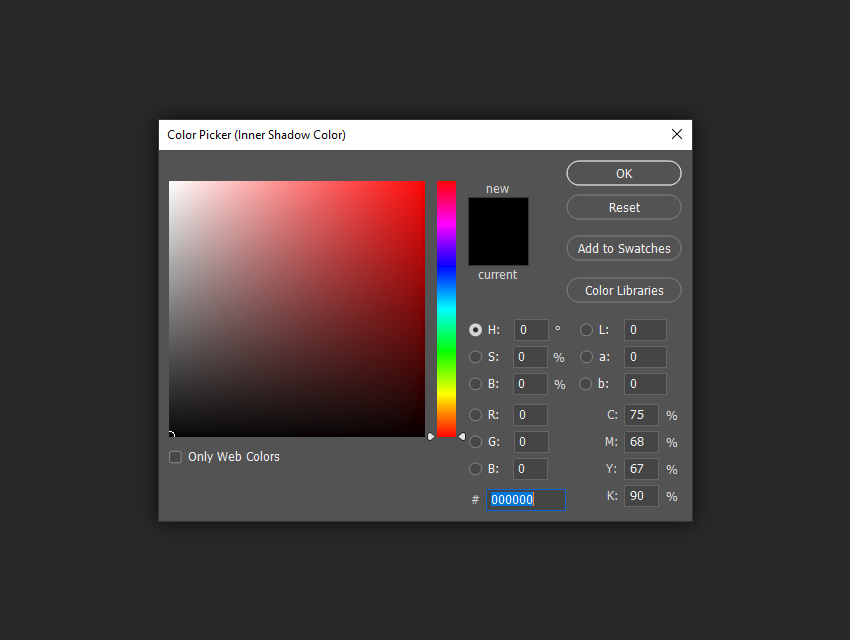Select the L radio button for Lab lightness
850x640 pixels.
[586, 330]
